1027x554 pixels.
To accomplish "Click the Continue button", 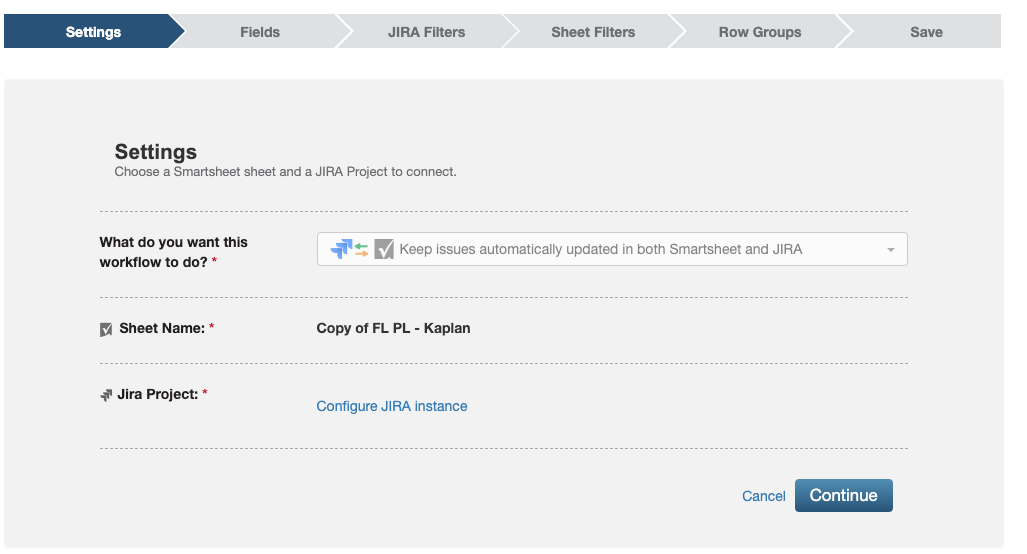I will tap(844, 495).
